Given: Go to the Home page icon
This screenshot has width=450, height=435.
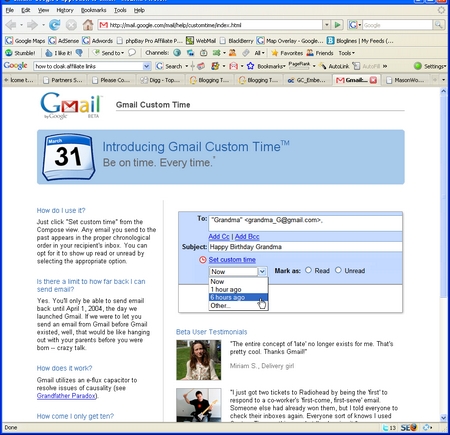Looking at the screenshot, I should 88,25.
